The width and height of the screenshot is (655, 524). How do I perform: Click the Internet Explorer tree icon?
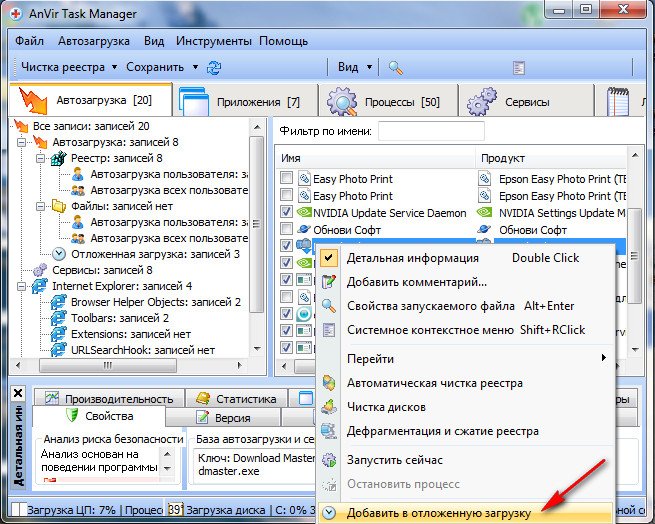(x=39, y=286)
